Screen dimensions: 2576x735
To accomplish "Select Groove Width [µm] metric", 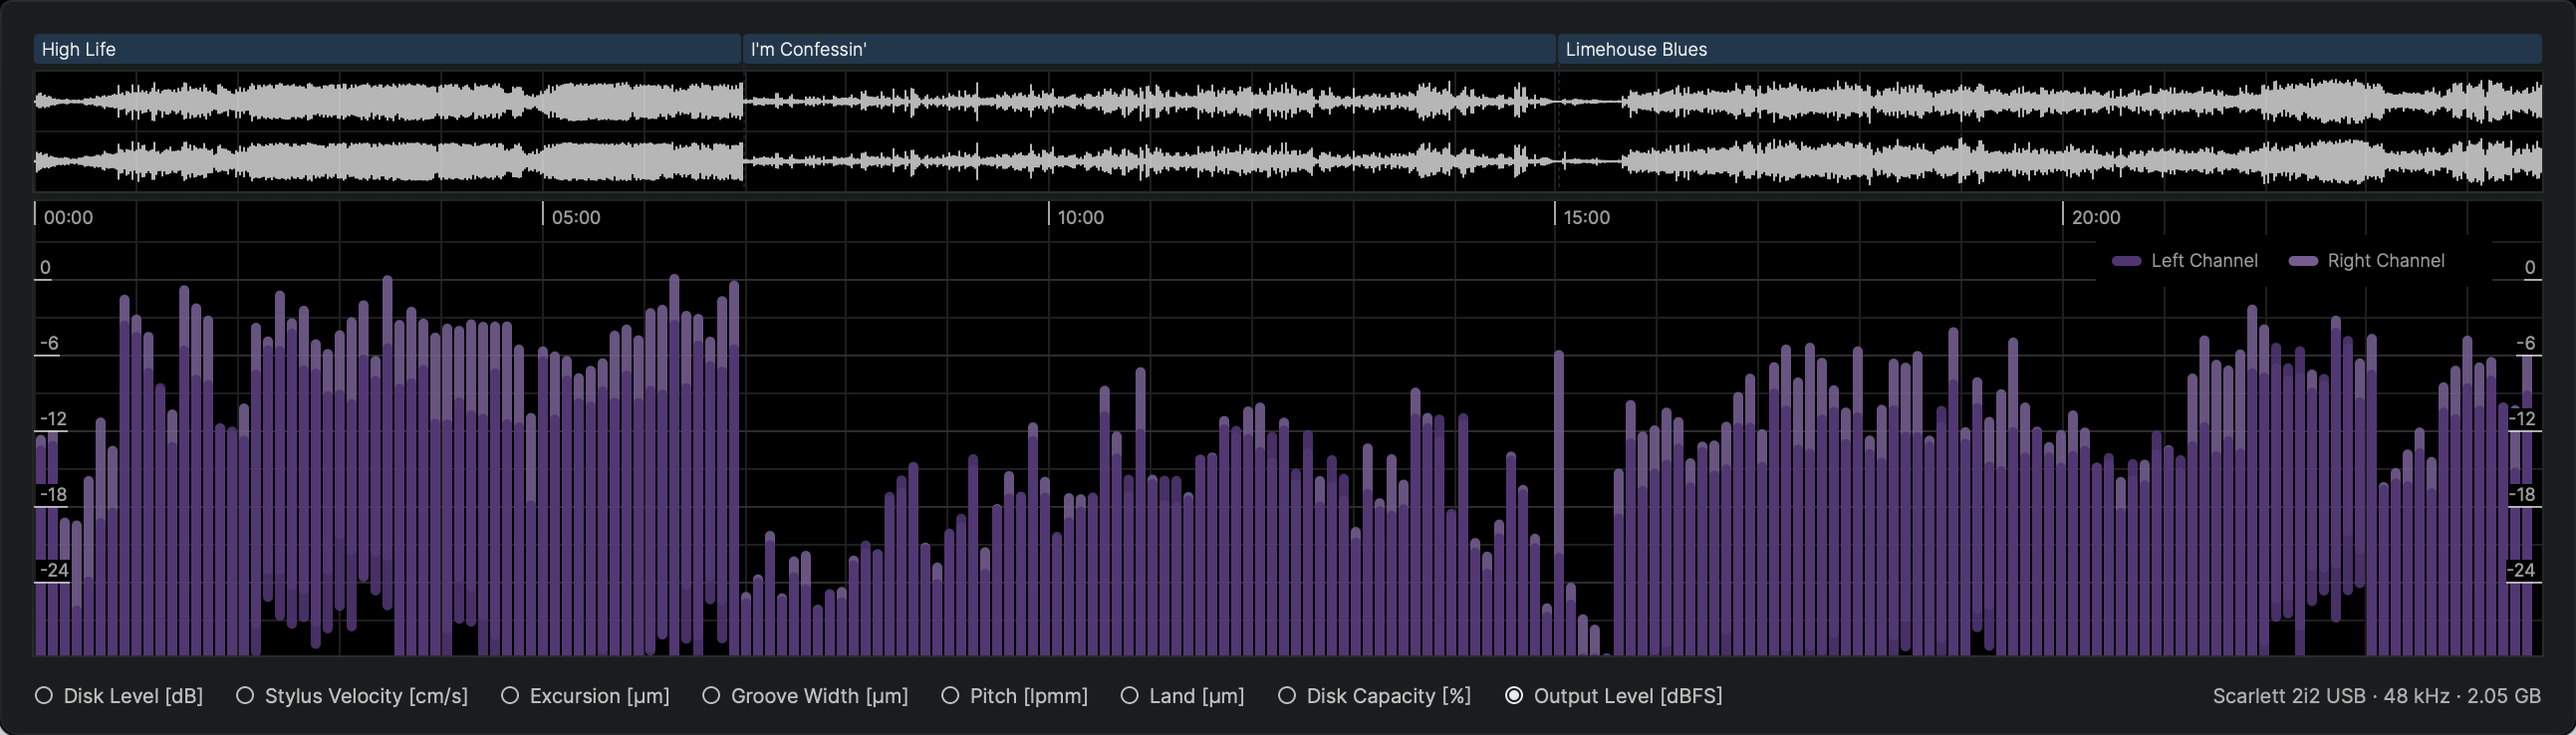I will tap(711, 696).
